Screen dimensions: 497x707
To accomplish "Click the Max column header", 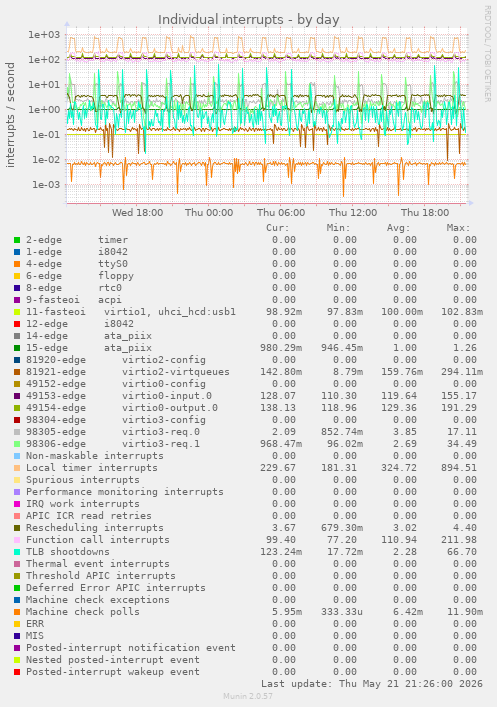I will point(458,228).
